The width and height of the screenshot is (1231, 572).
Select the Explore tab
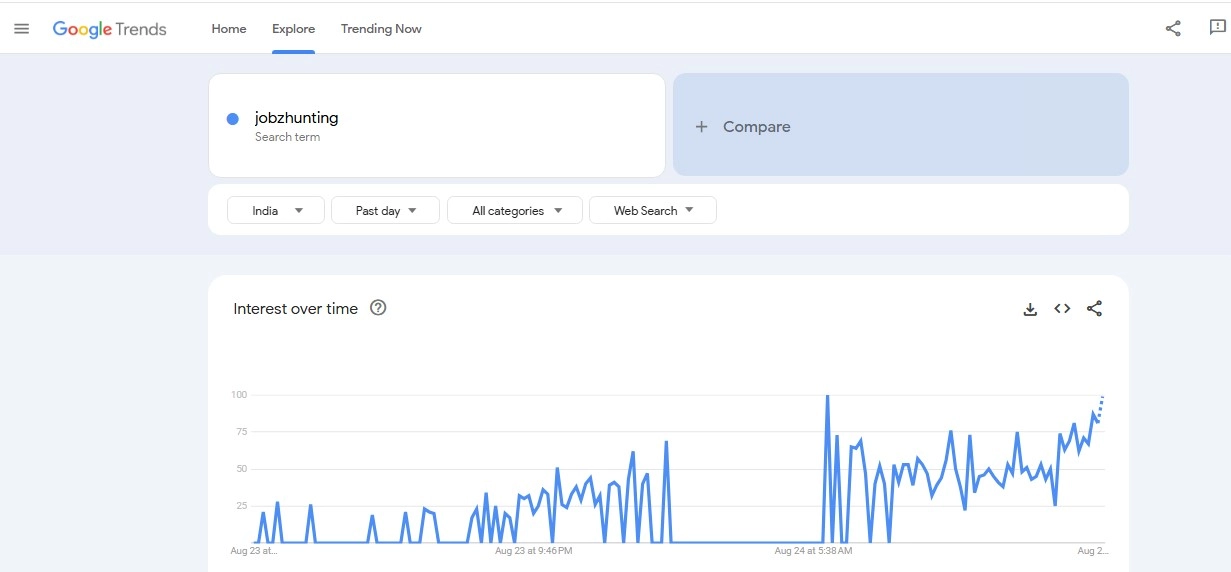coord(293,29)
